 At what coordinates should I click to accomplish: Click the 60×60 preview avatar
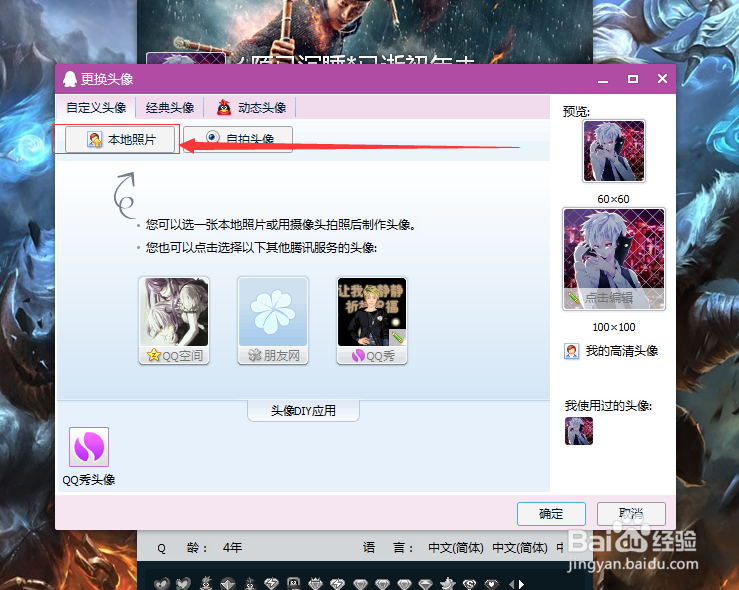tap(614, 151)
